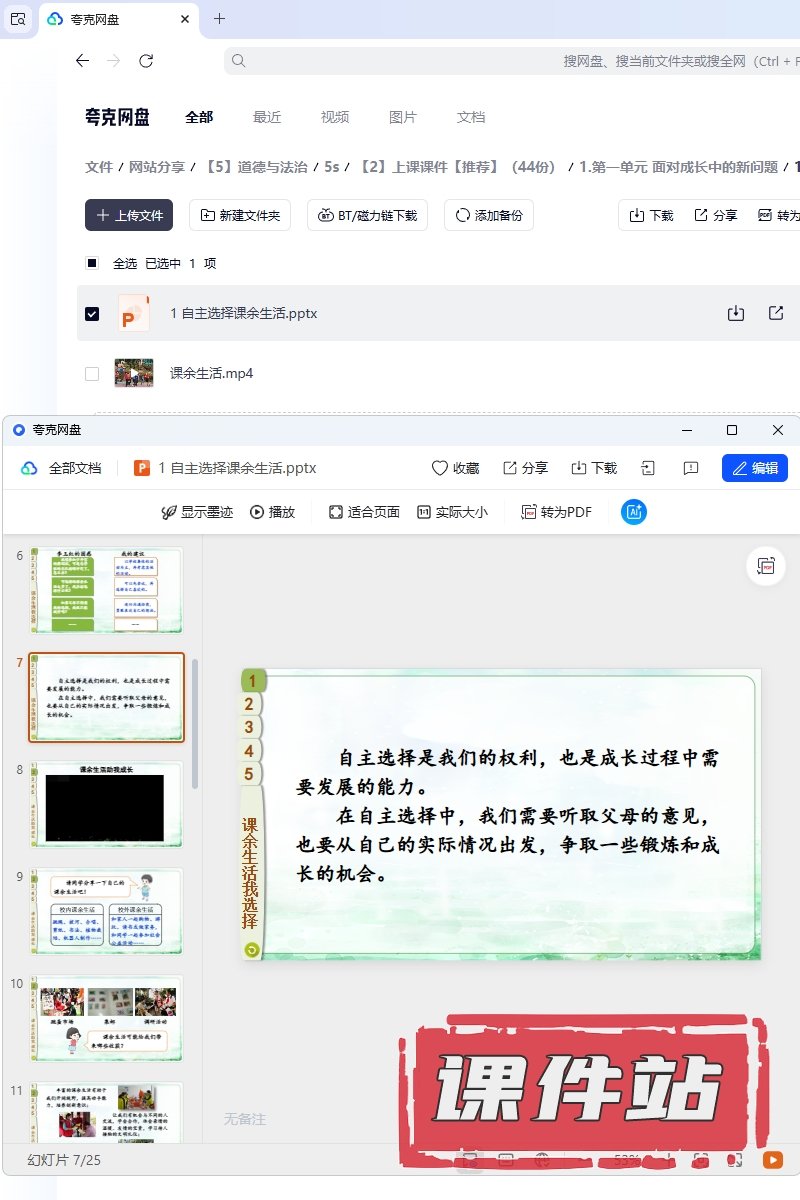The height and width of the screenshot is (1200, 800).
Task: Switch to the 视频 tab
Action: pos(335,117)
